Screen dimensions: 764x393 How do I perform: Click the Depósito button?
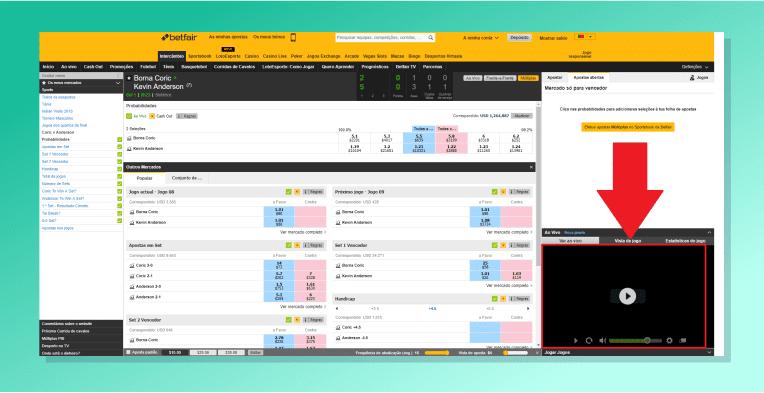click(519, 37)
